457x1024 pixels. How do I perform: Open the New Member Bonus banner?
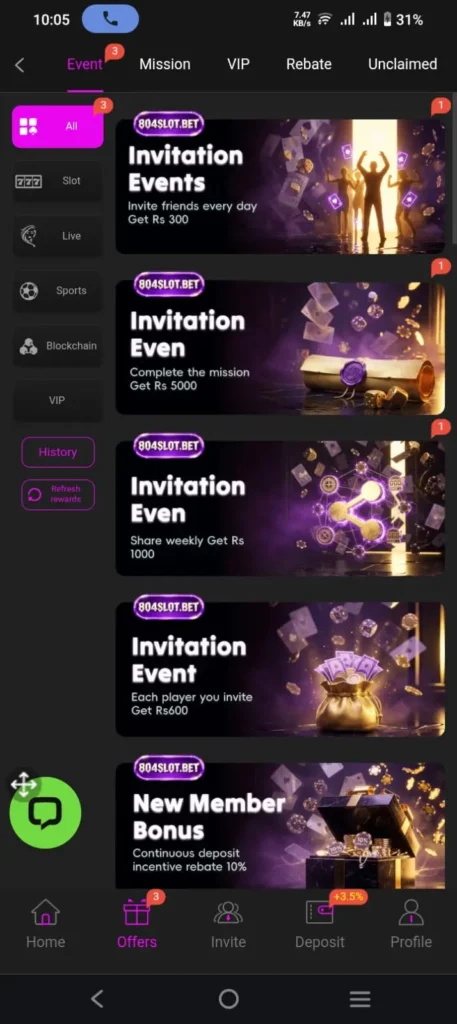tap(281, 825)
